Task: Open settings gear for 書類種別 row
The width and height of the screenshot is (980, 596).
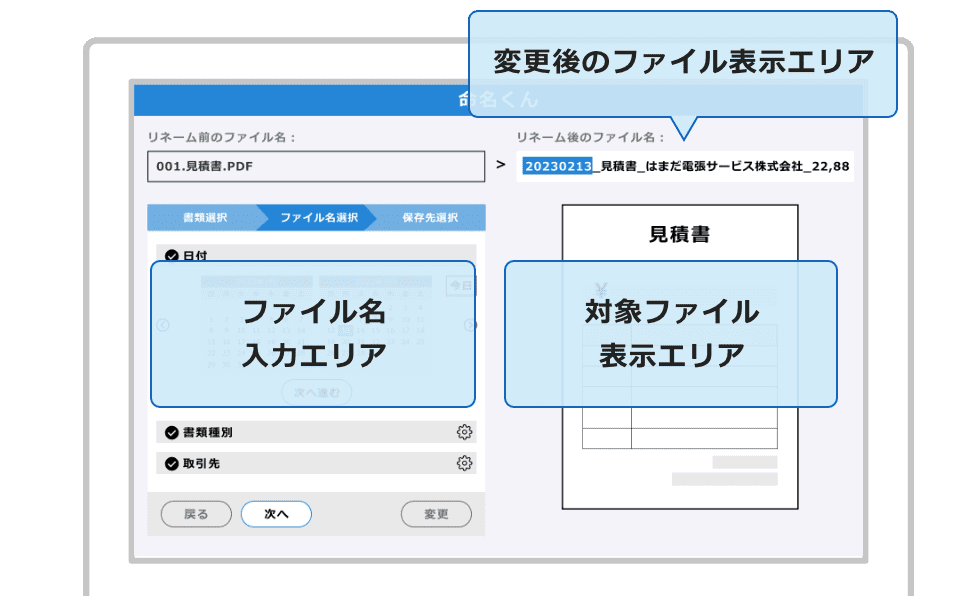Action: pyautogui.click(x=464, y=432)
